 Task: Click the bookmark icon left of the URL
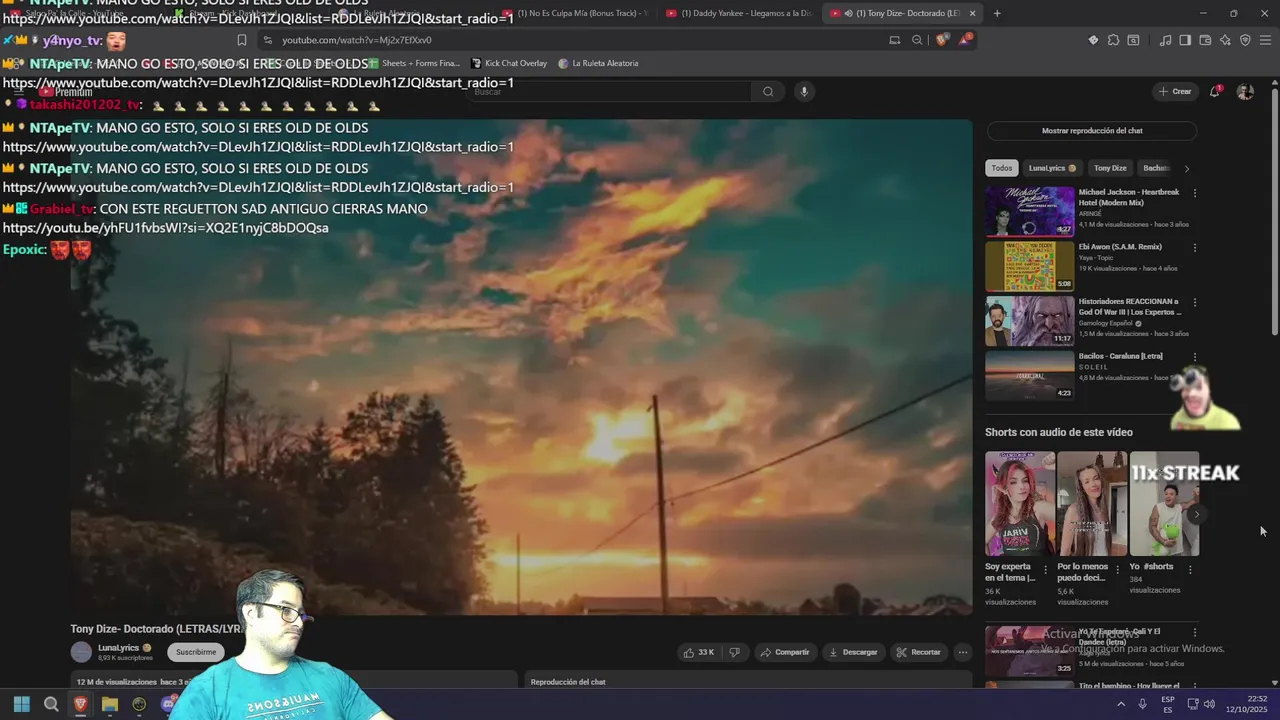point(242,40)
